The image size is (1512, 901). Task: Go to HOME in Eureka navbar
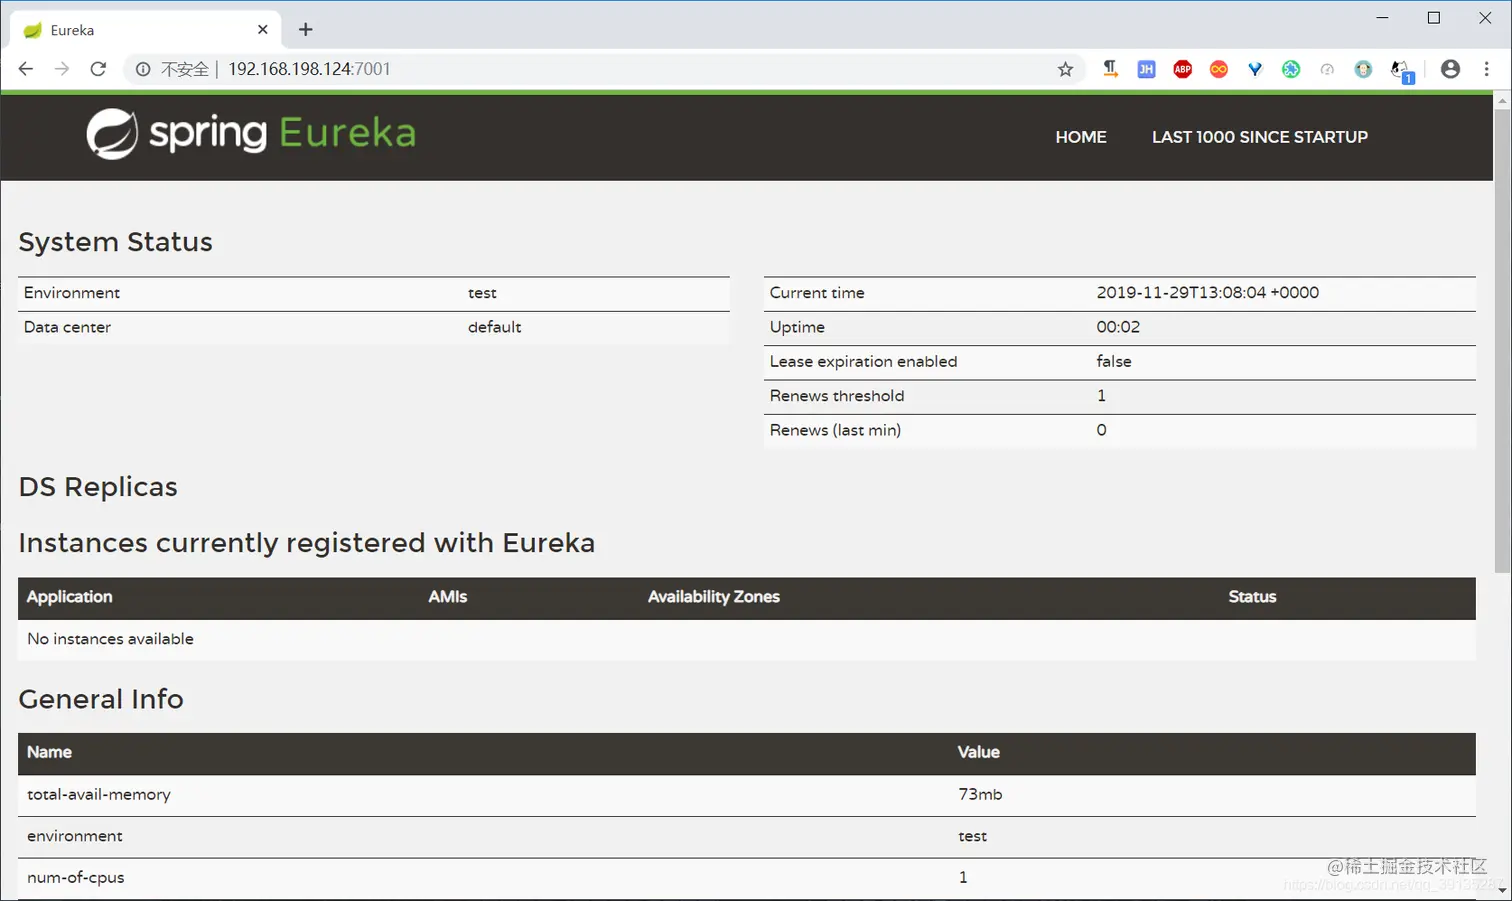click(1081, 137)
